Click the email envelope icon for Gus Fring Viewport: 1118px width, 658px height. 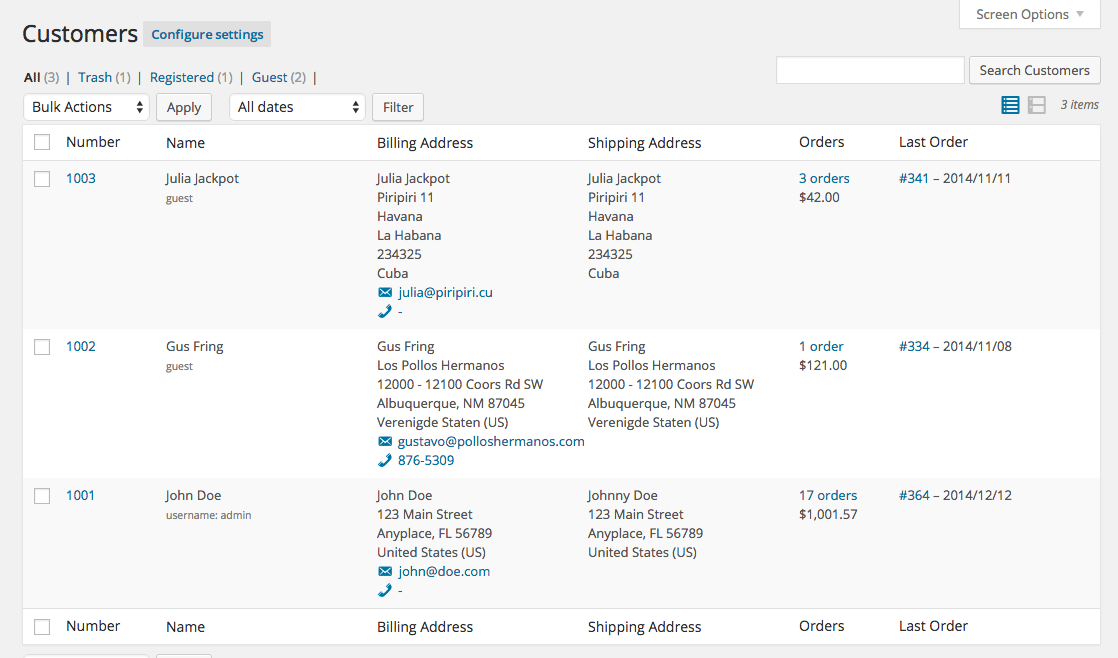[x=384, y=441]
